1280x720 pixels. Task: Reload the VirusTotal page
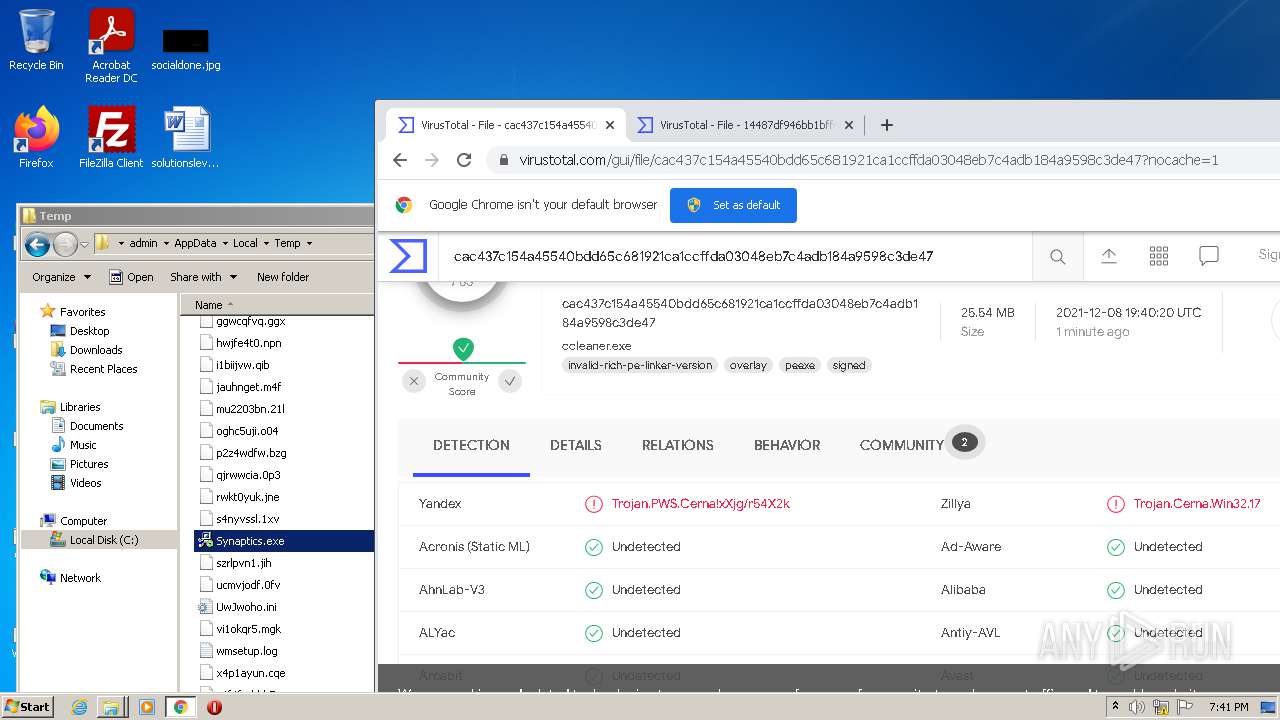(464, 160)
